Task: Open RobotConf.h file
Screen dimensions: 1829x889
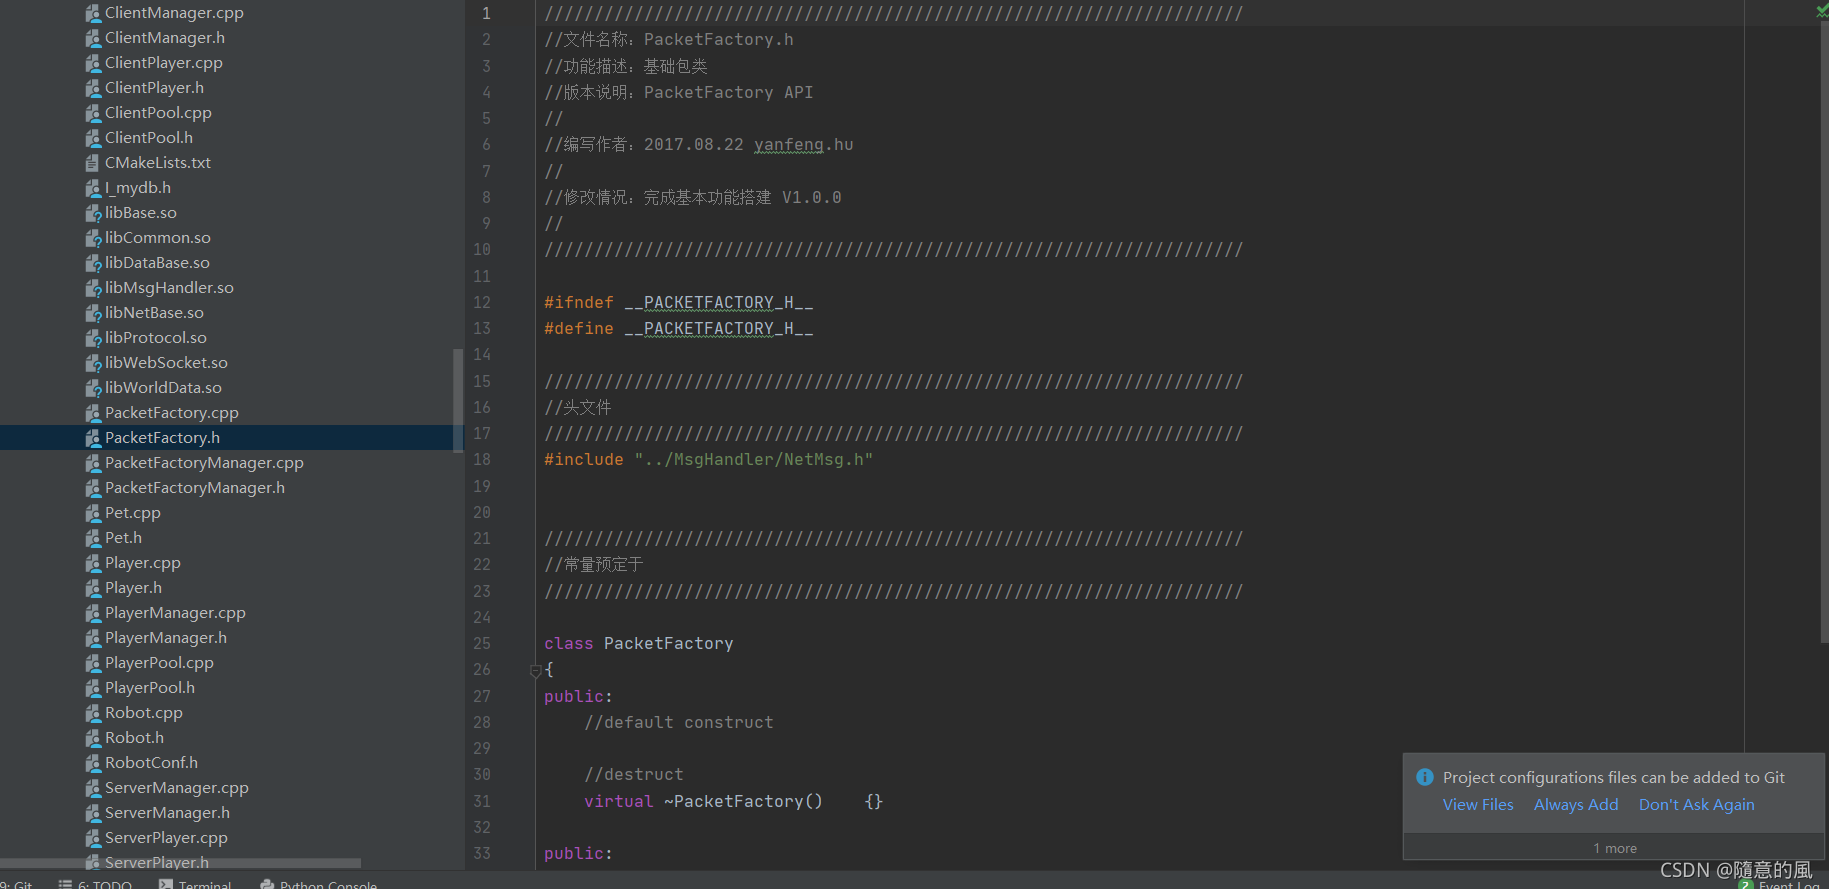Action: [151, 763]
